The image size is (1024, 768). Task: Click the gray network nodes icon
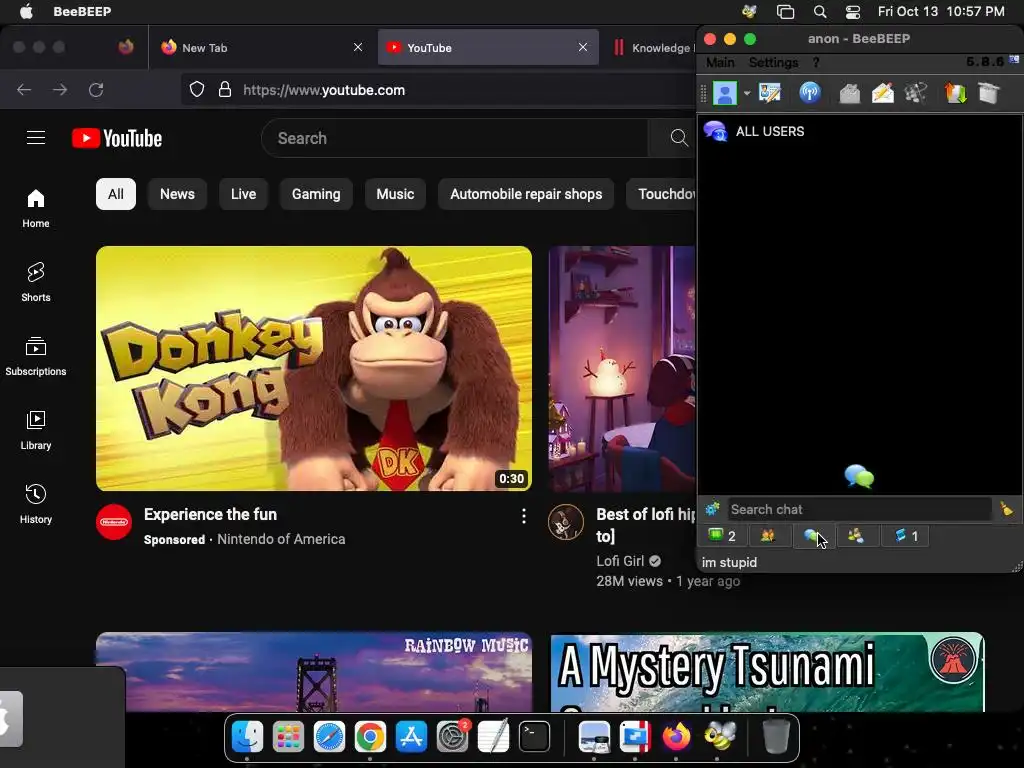(x=916, y=93)
